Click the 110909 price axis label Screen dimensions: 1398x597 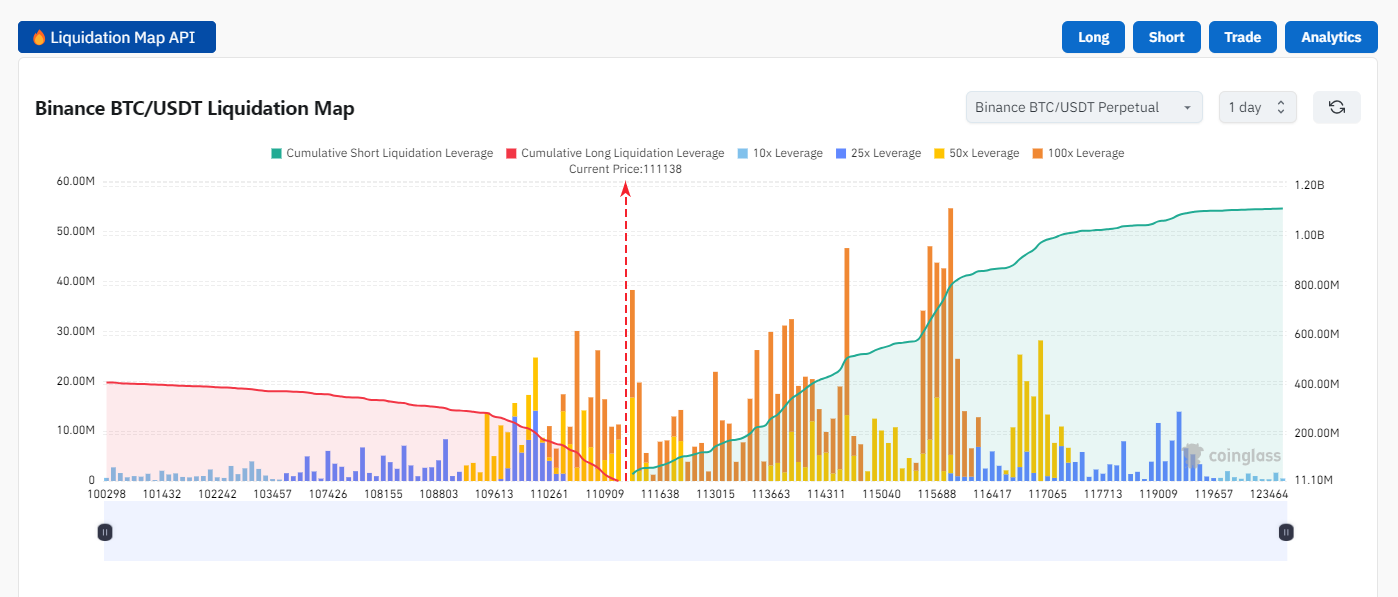click(x=605, y=494)
